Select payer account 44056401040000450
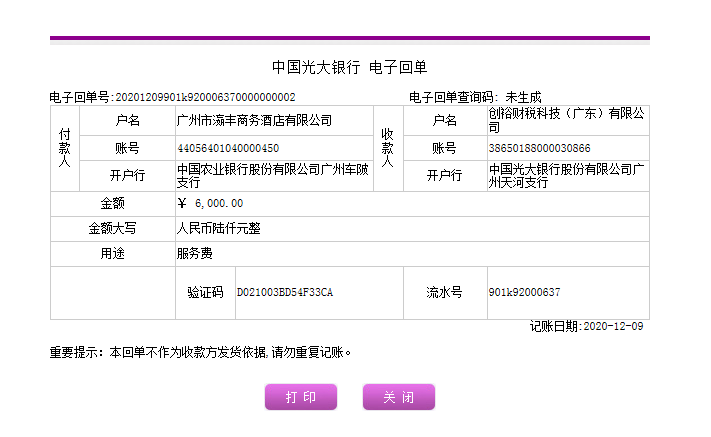Viewport: 711px width, 437px height. coord(228,148)
